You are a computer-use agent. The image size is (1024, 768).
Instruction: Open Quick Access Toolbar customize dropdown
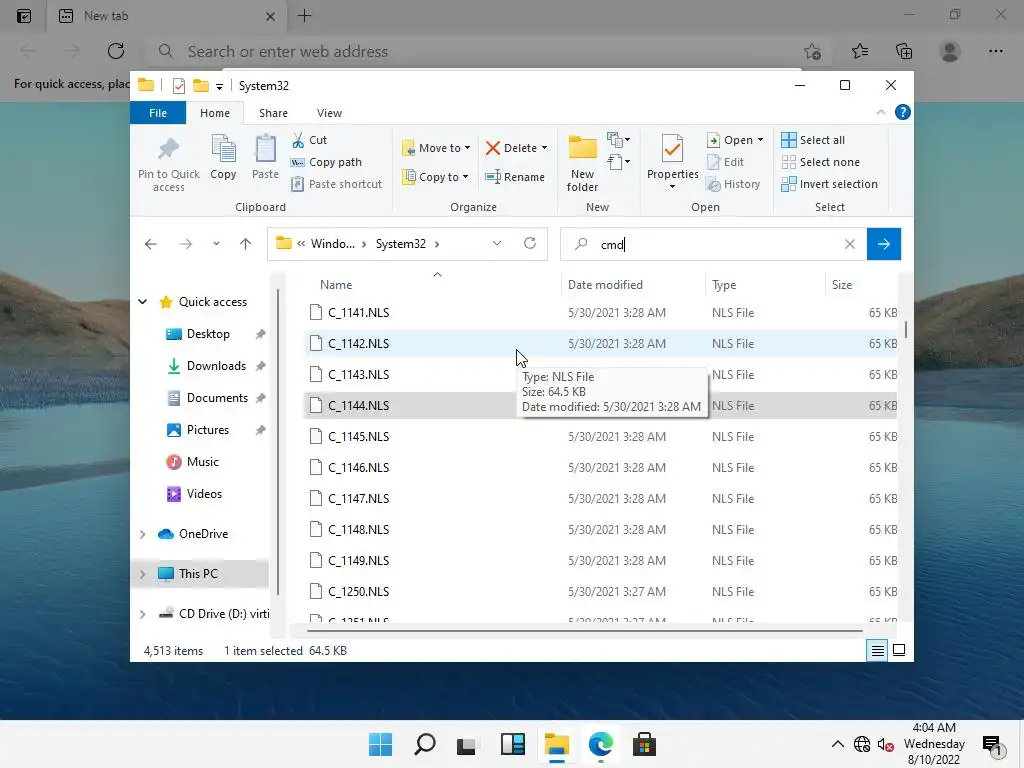pos(219,86)
